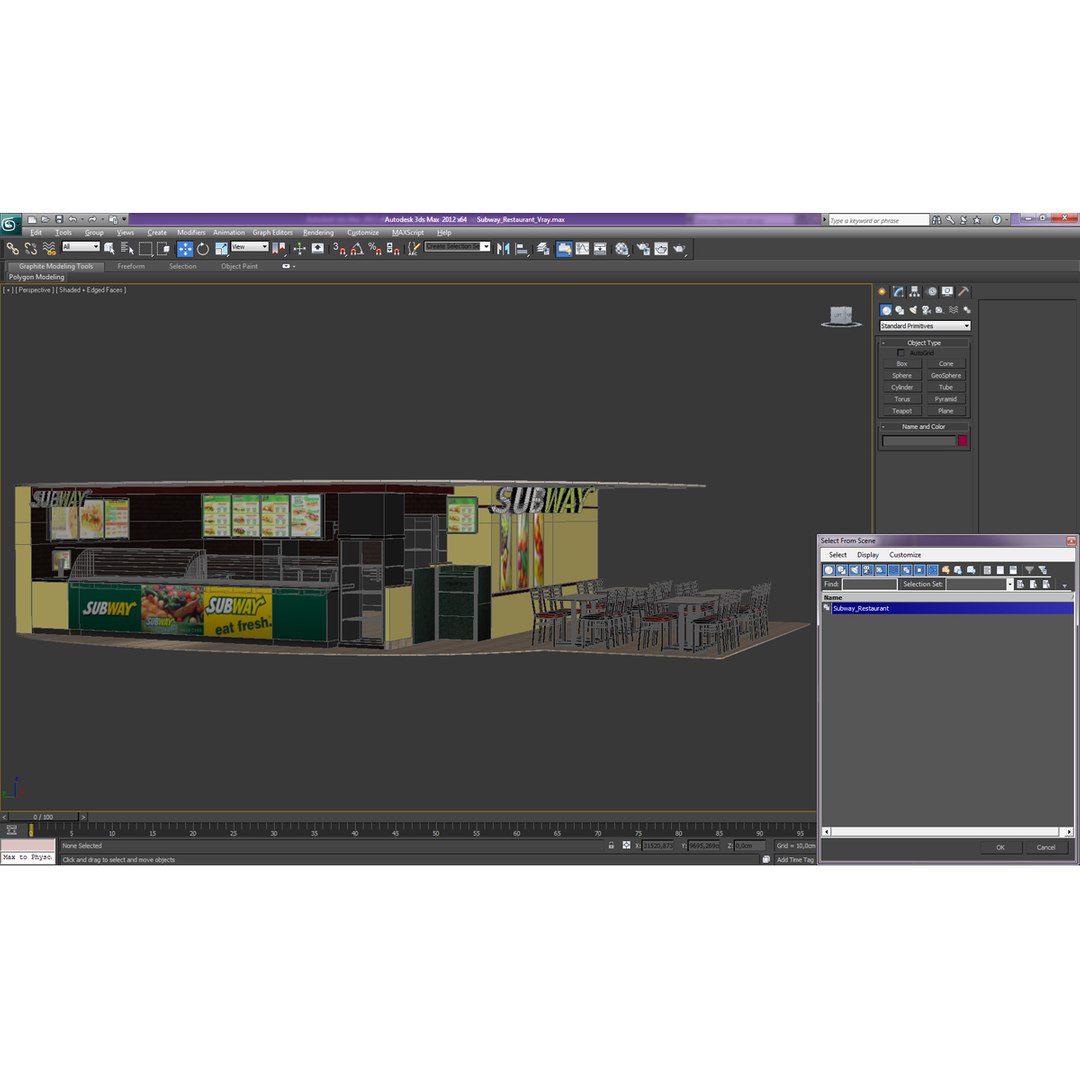Click the Mirror tool icon

coord(503,249)
